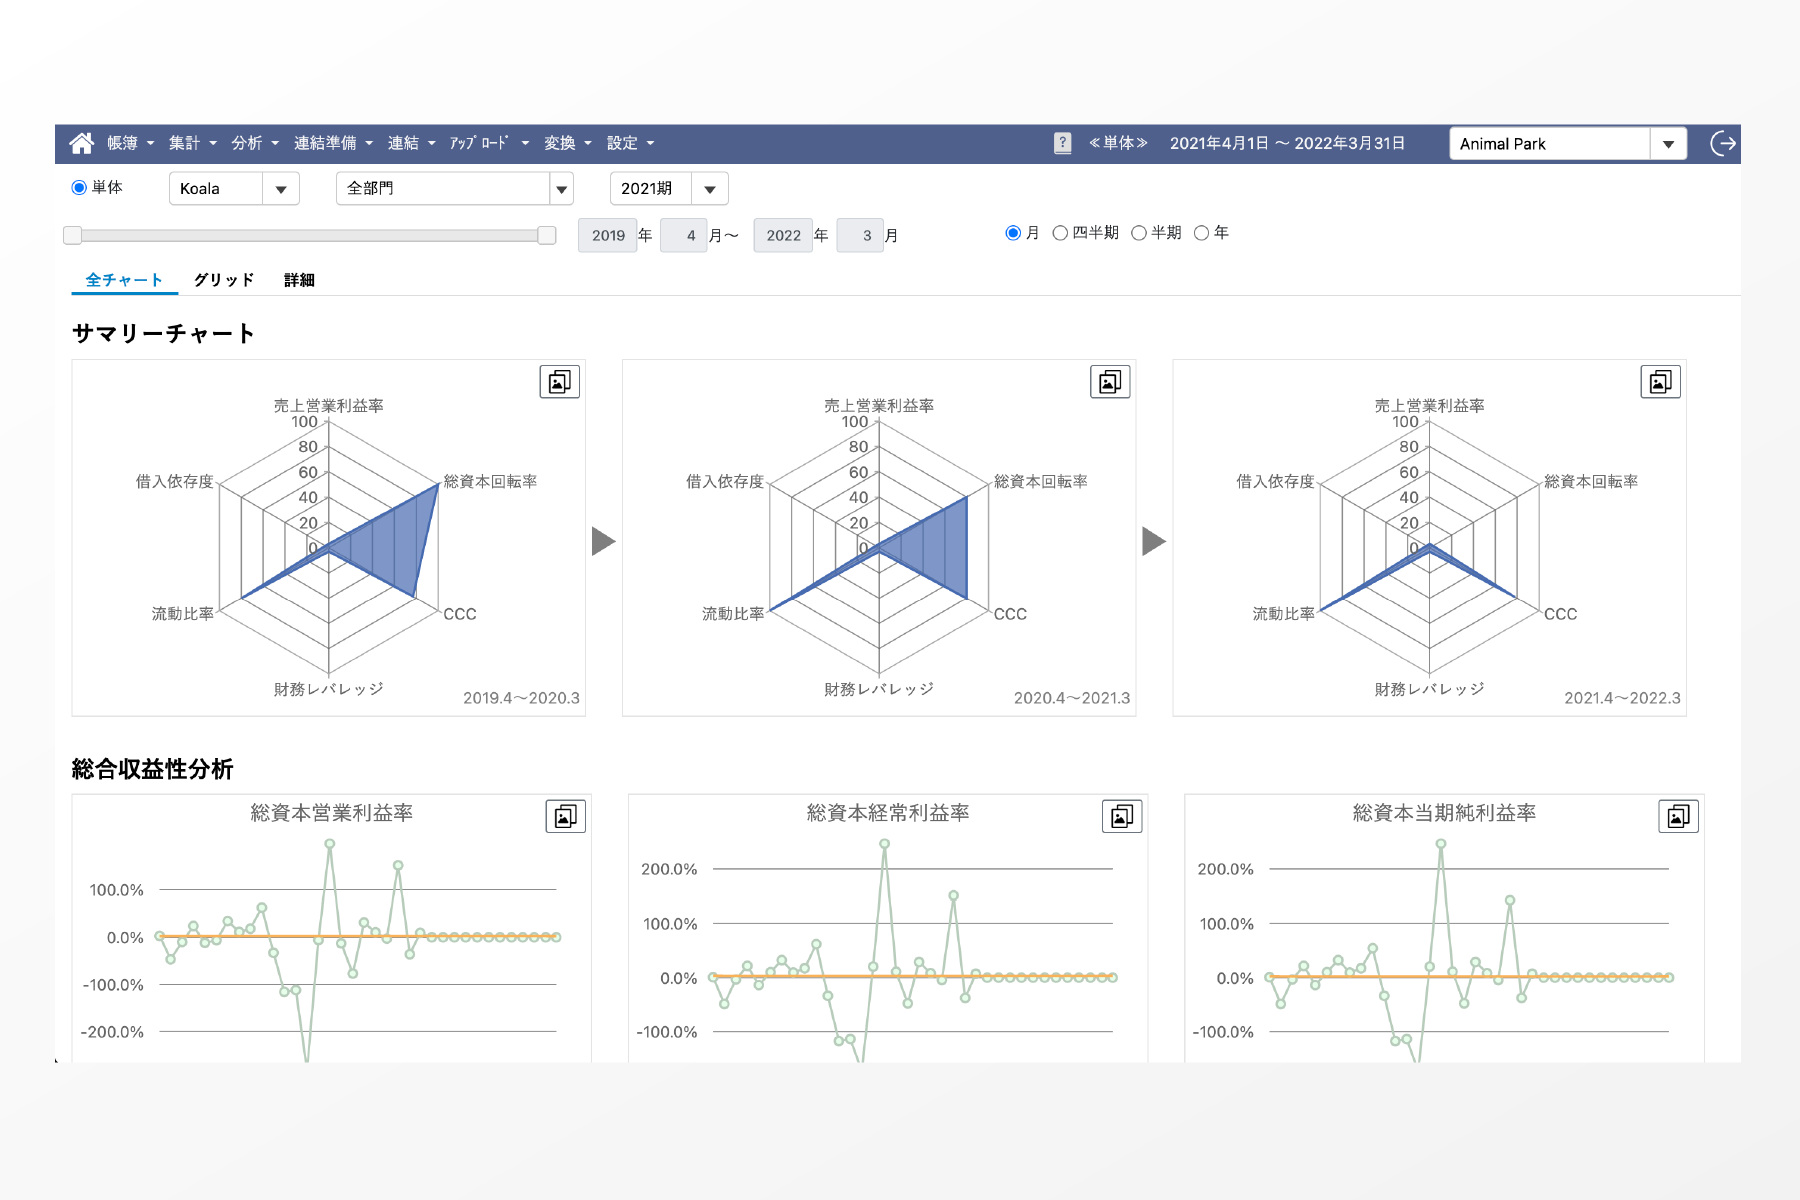
Task: Open the 詳細 tab
Action: [x=299, y=280]
